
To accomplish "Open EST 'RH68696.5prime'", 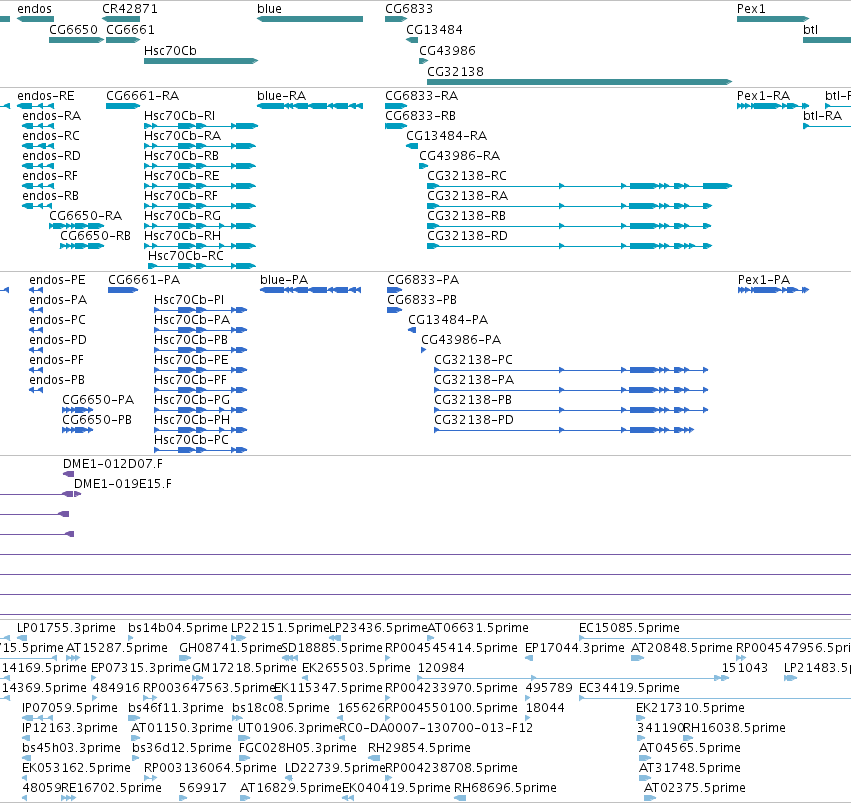I will [505, 788].
